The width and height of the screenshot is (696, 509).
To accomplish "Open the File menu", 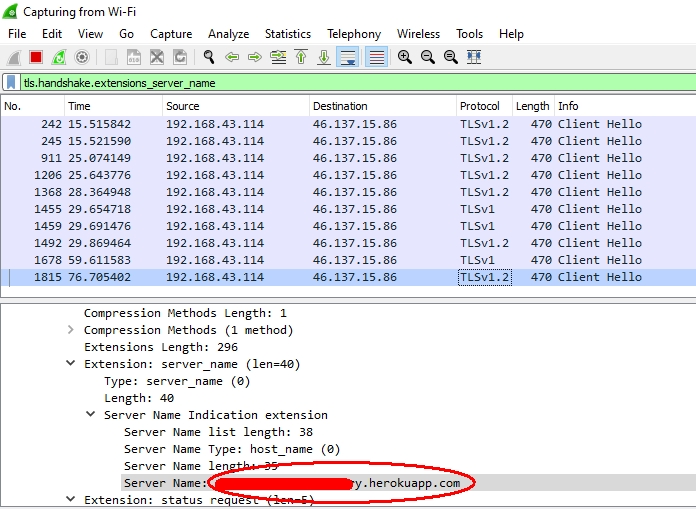I will coord(17,34).
